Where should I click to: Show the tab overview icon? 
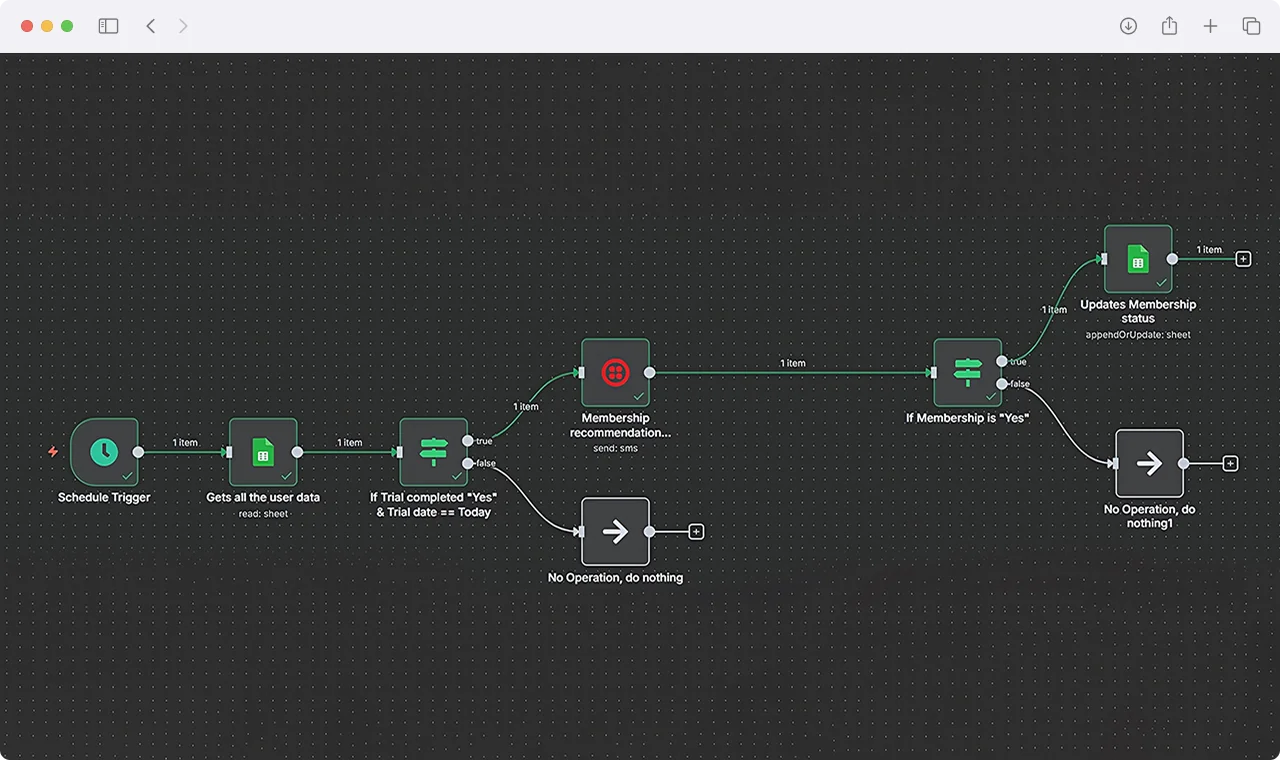tap(1251, 26)
